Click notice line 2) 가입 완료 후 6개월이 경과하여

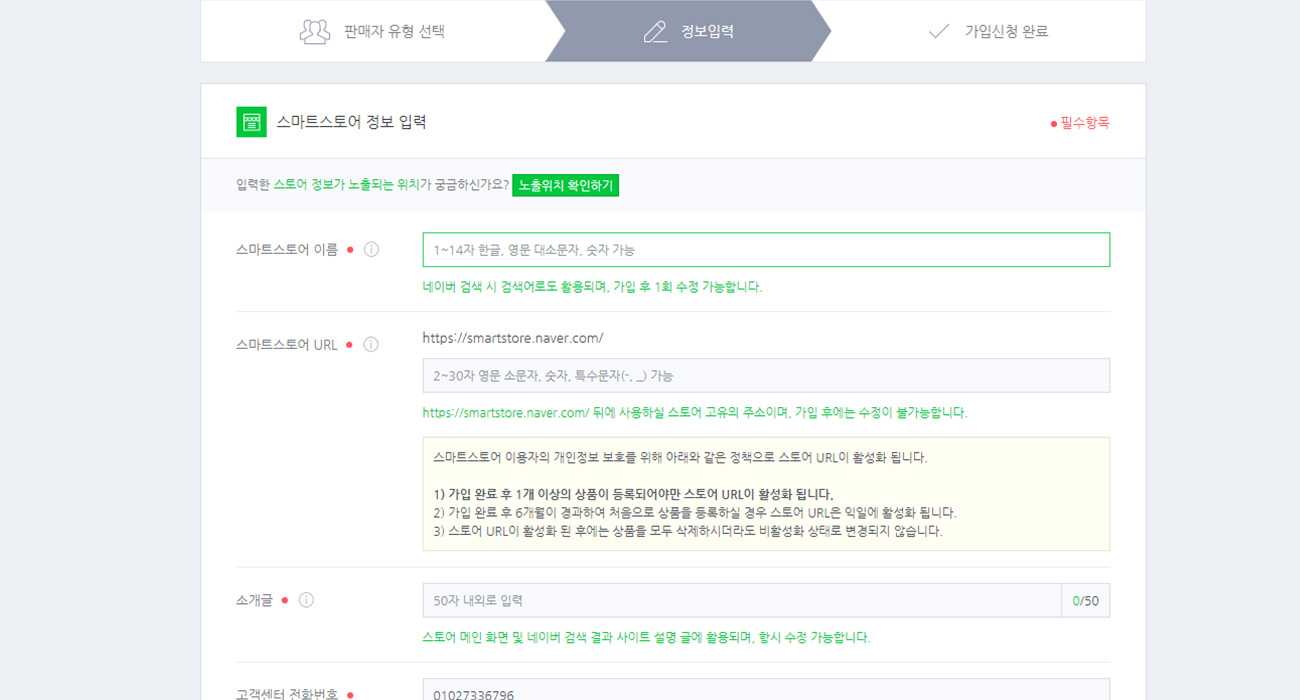[695, 512]
